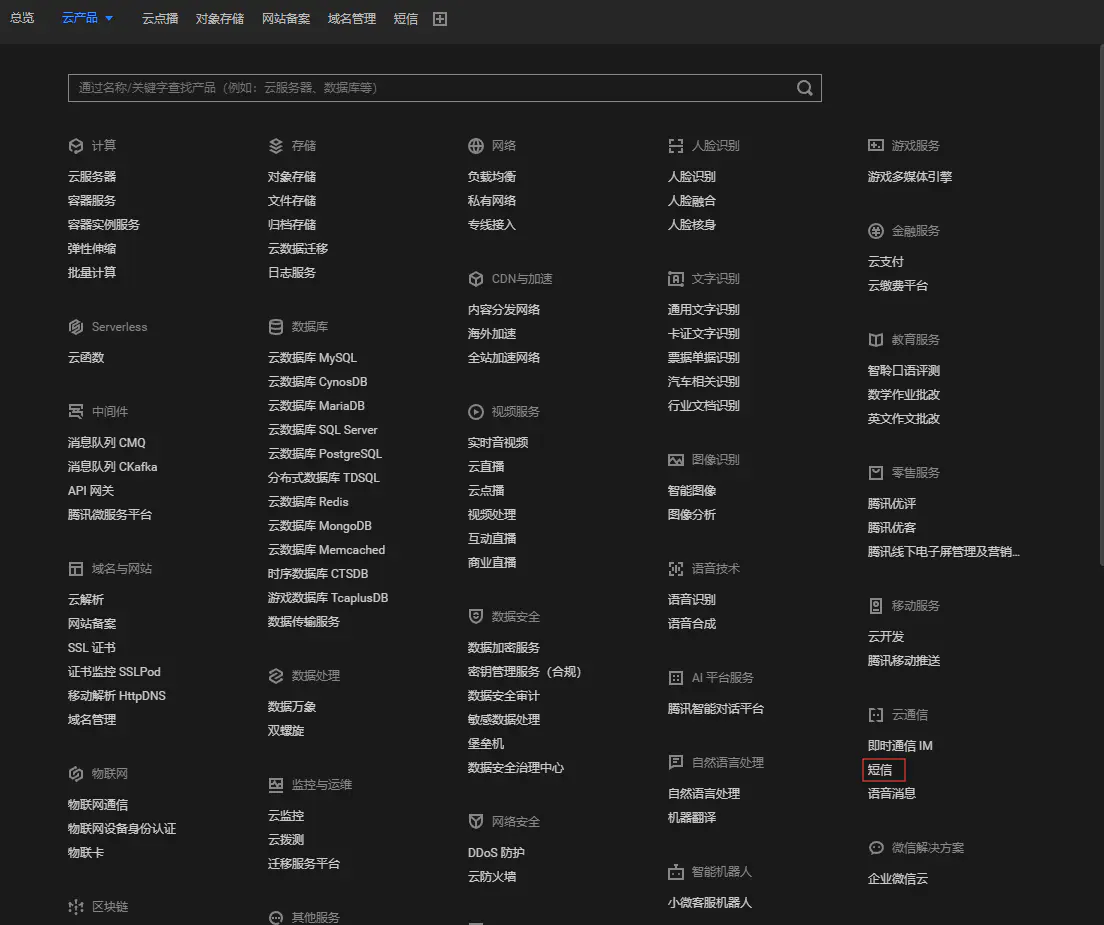
Task: Collapse the 云产品 dropdown menu
Action: [x=87, y=18]
